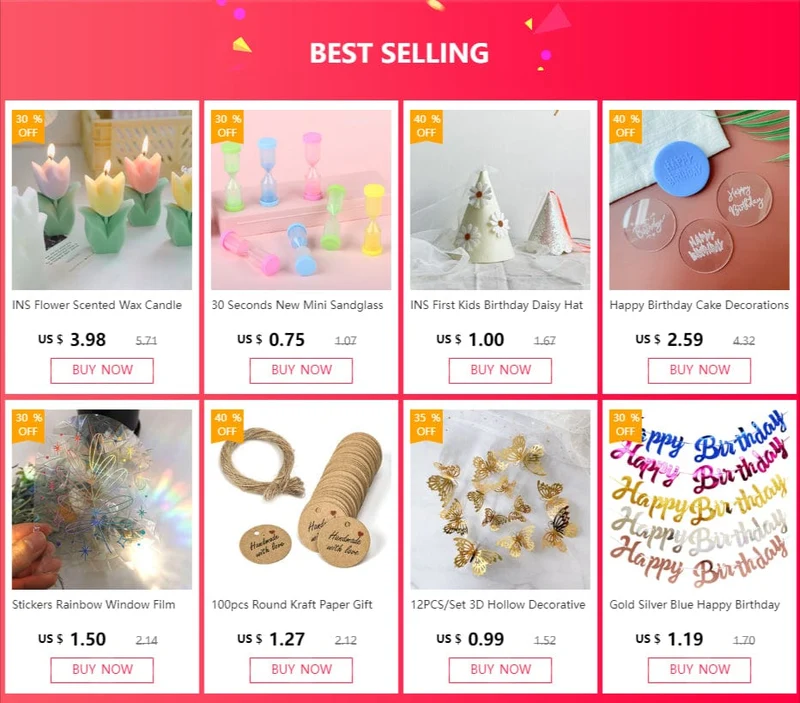800x703 pixels.
Task: Click BUY NOW for the 30 Seconds Sandglass
Action: 301,370
